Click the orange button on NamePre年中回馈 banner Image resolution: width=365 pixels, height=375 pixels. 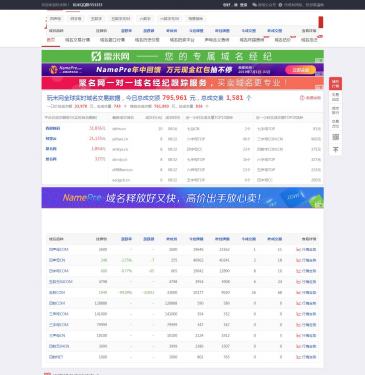[x=300, y=70]
